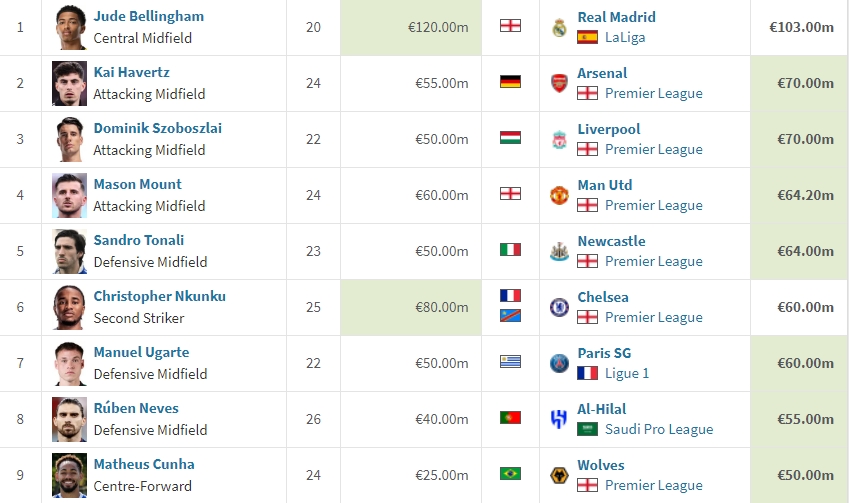The height and width of the screenshot is (503, 849).
Task: Click Matheus Cunha's portrait thumbnail
Action: coord(69,475)
